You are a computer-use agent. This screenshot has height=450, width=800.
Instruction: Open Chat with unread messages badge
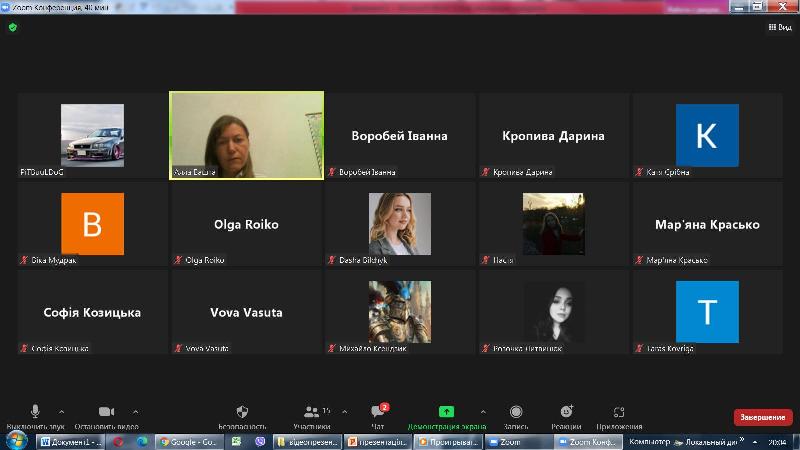[378, 416]
